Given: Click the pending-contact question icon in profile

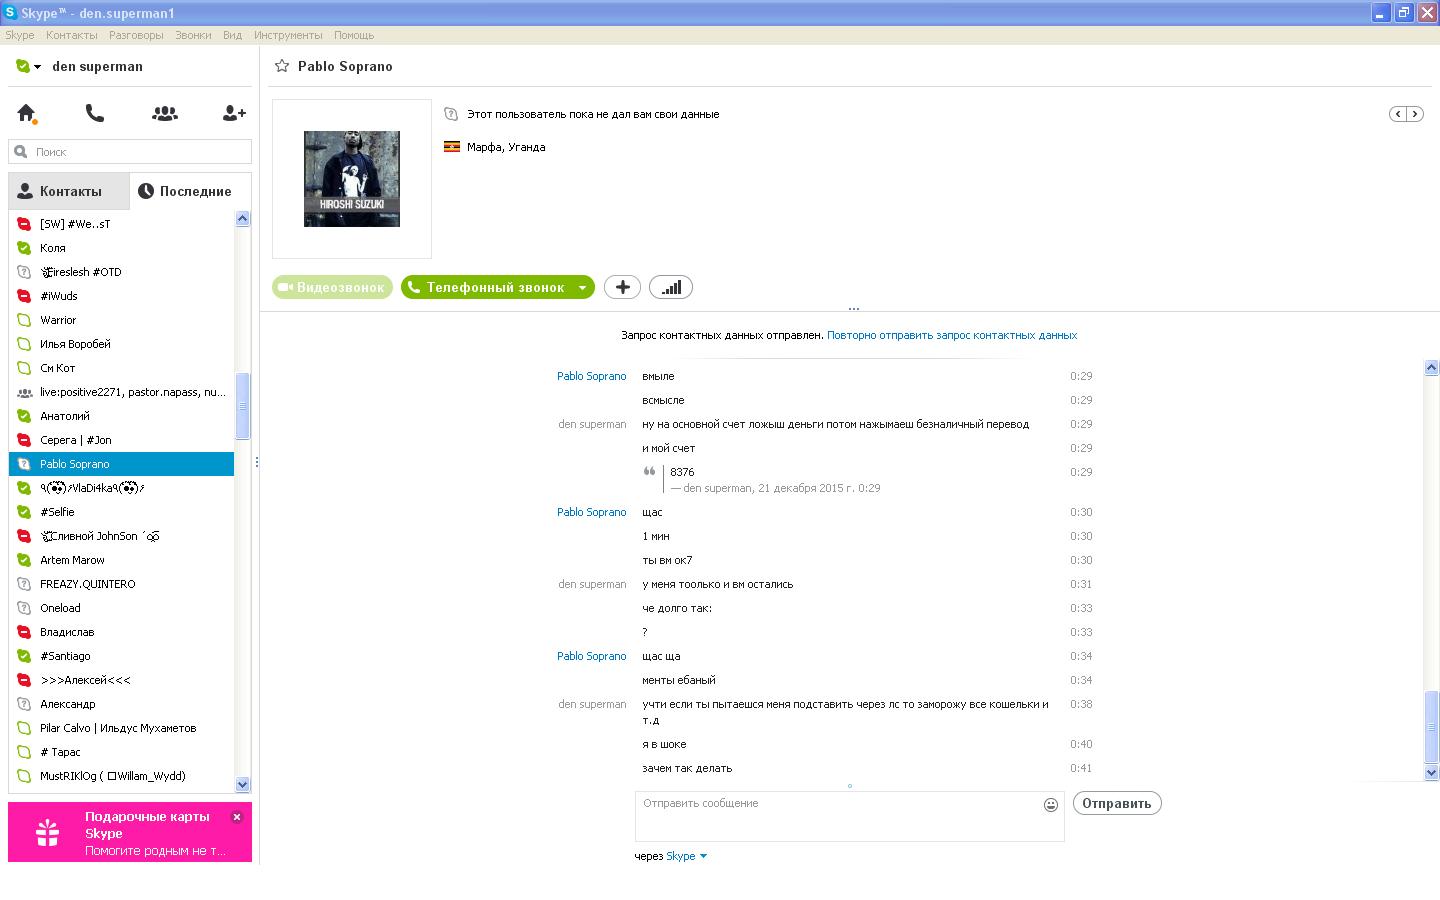Looking at the screenshot, I should click(x=451, y=114).
